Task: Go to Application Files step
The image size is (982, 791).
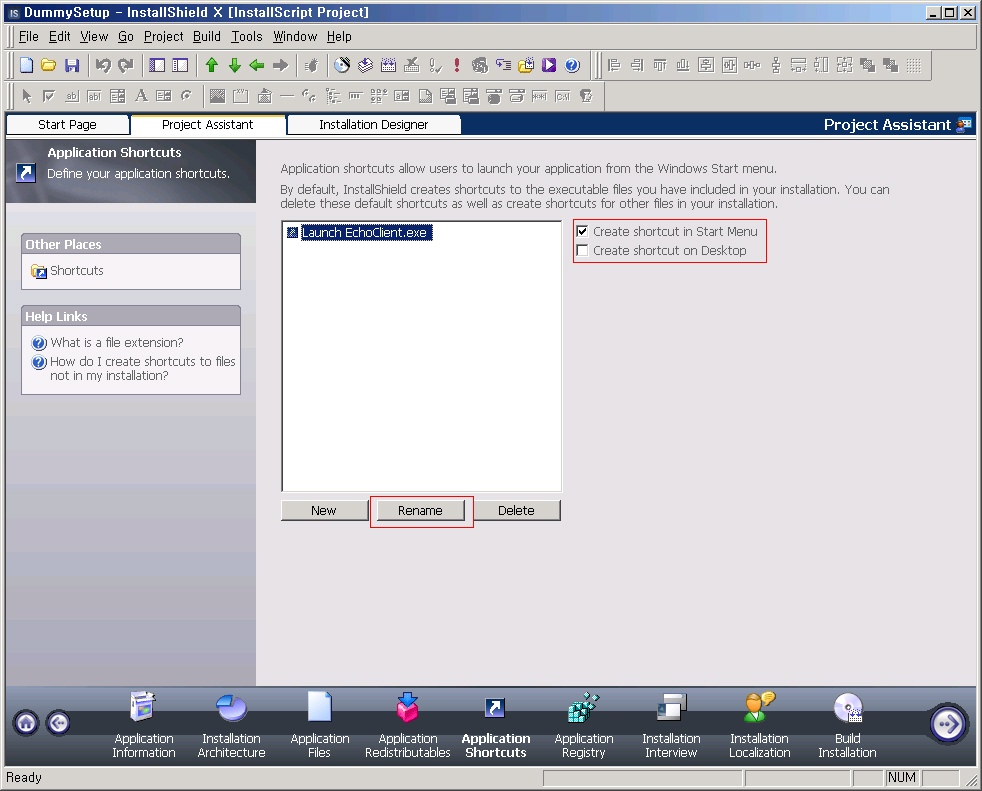Action: (319, 725)
